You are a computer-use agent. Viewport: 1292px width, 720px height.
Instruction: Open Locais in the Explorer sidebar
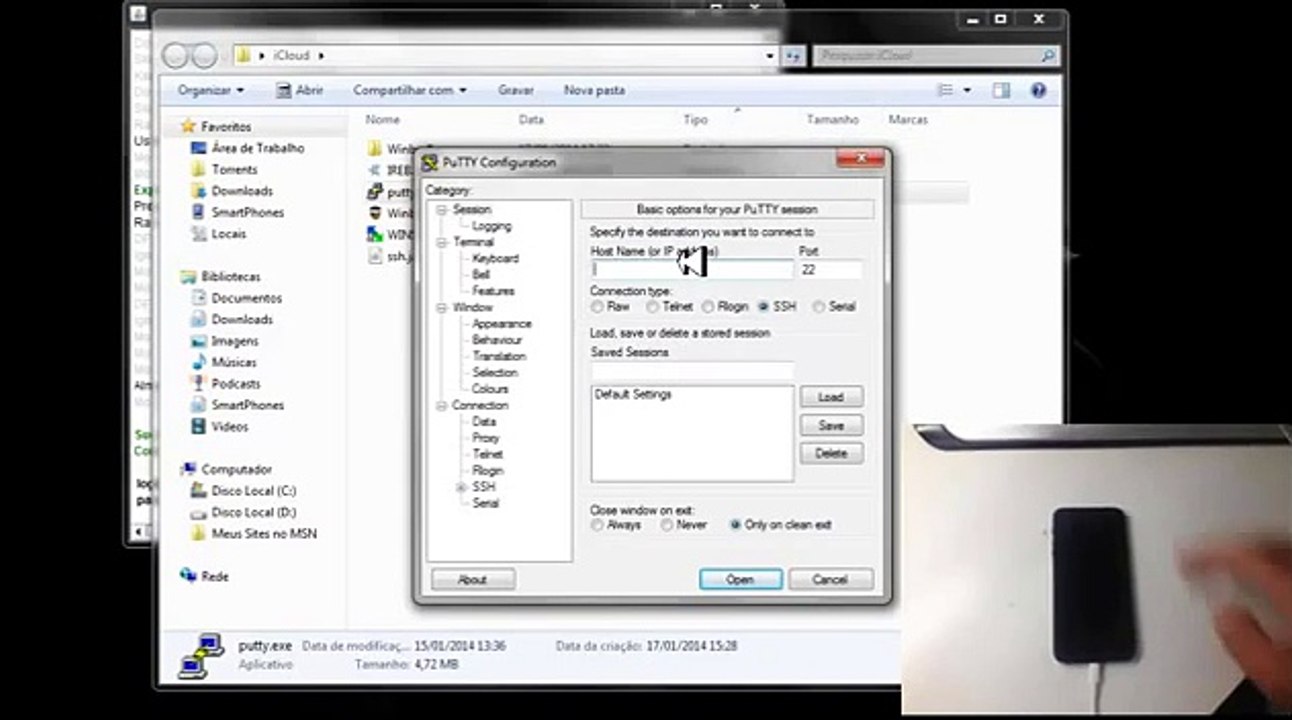228,234
